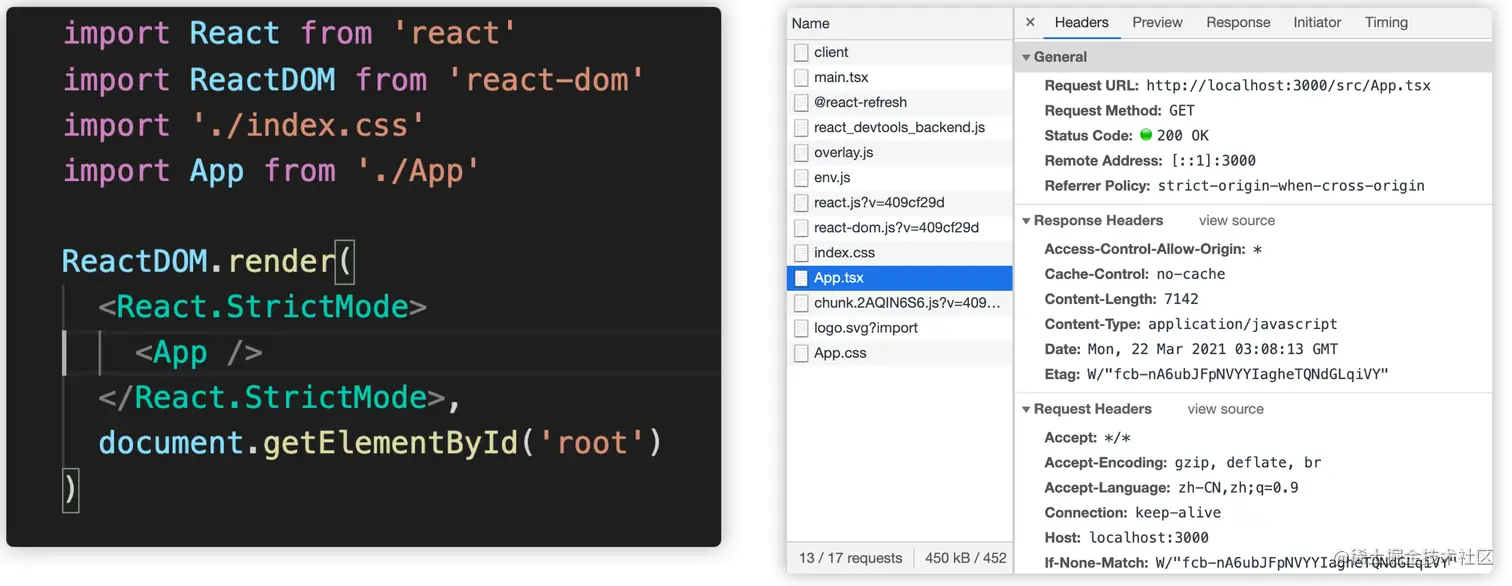
Task: Click the './App' import in code editor
Action: (420, 171)
